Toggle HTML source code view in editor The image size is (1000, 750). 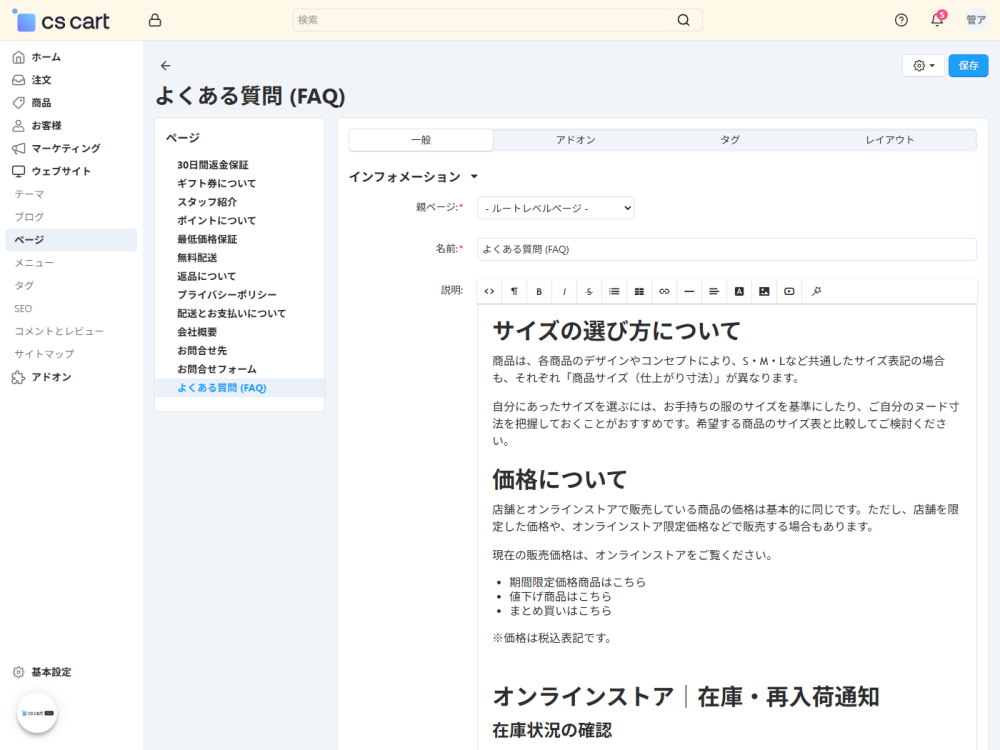pos(489,291)
